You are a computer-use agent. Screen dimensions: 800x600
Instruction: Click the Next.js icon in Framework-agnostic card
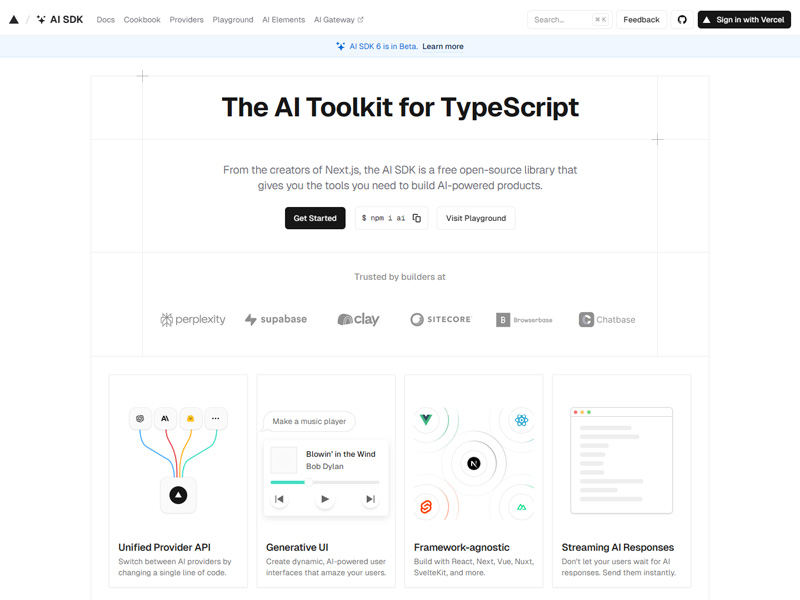click(473, 464)
